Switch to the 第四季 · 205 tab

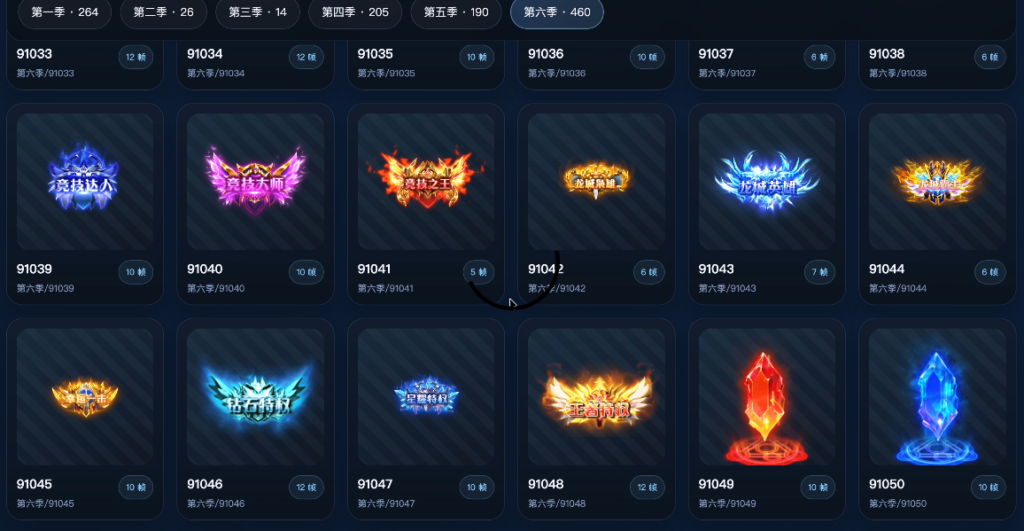coord(355,12)
